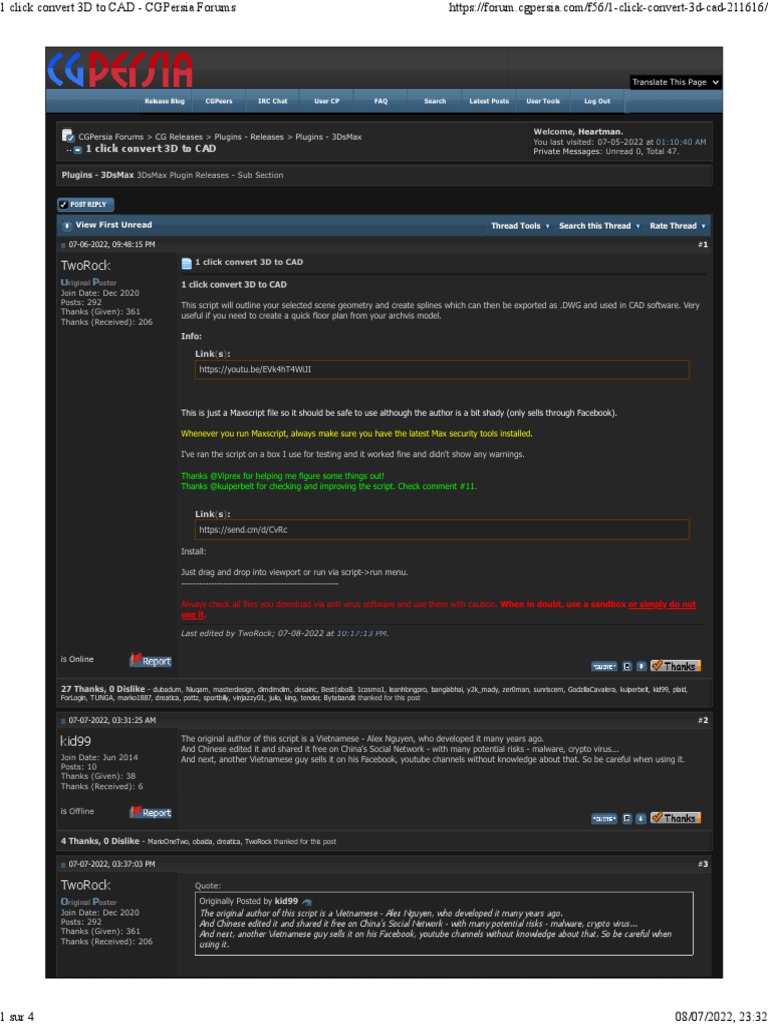This screenshot has width=768, height=1024.
Task: Click '27 Thanks, 0 Dislike' text
Action: pos(103,689)
